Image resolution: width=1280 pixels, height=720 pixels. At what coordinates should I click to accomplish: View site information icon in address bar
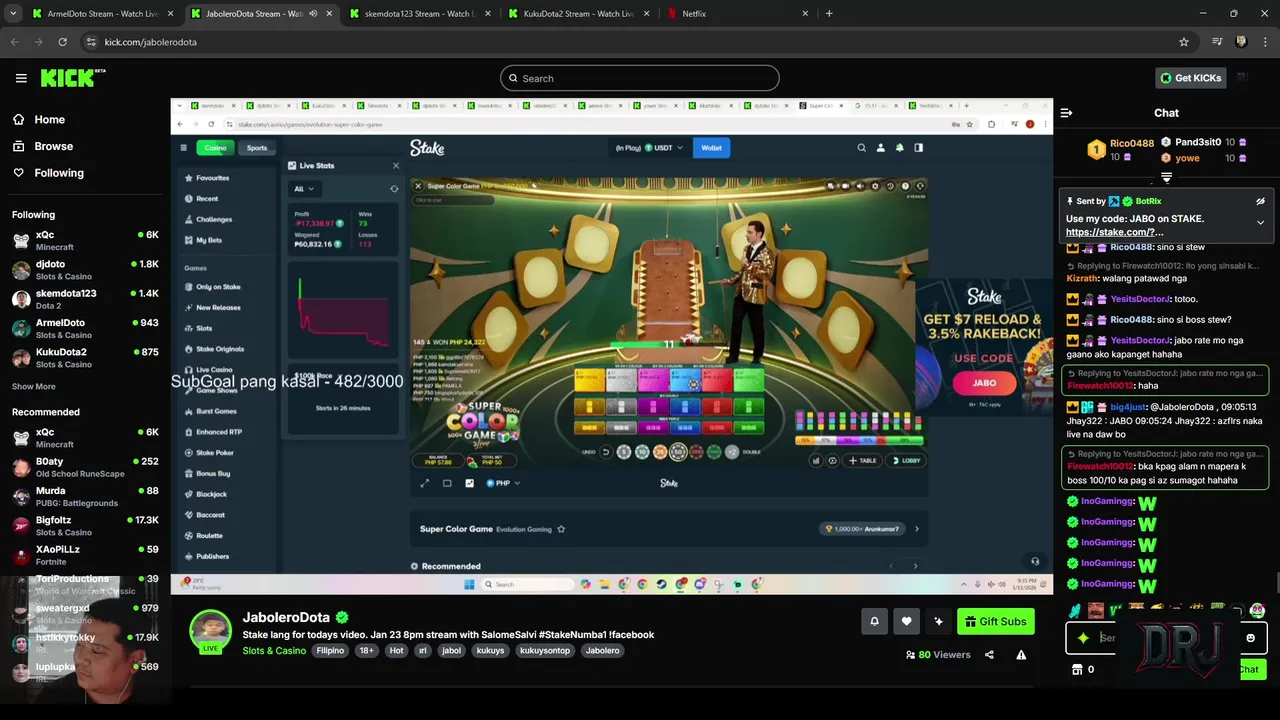[x=91, y=42]
